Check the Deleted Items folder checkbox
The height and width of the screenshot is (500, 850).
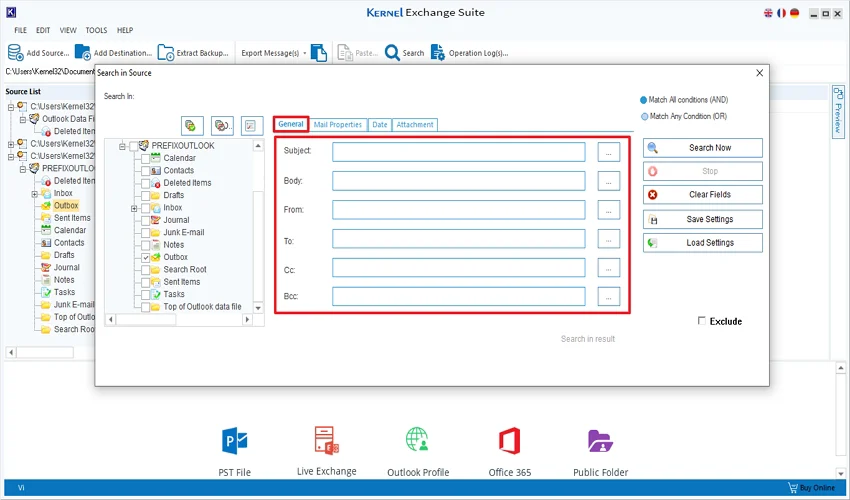(x=145, y=183)
